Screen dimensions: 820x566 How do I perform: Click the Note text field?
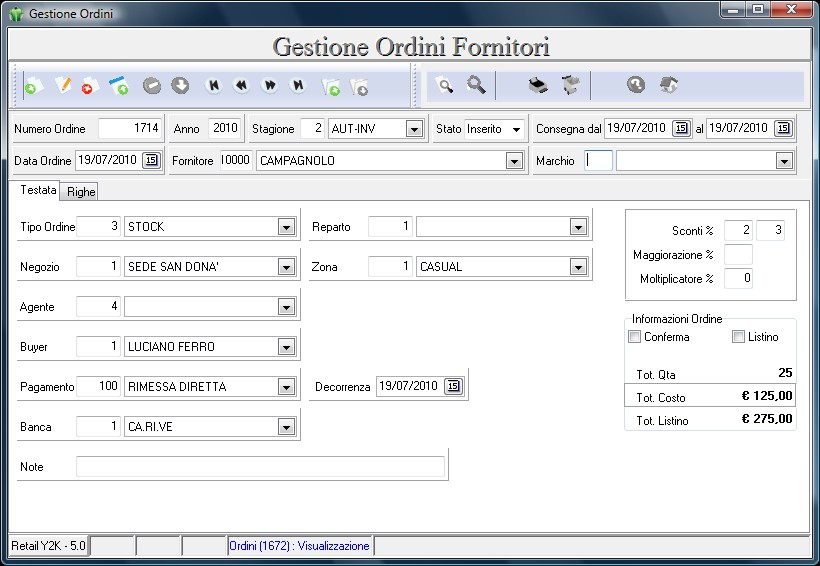[260, 467]
